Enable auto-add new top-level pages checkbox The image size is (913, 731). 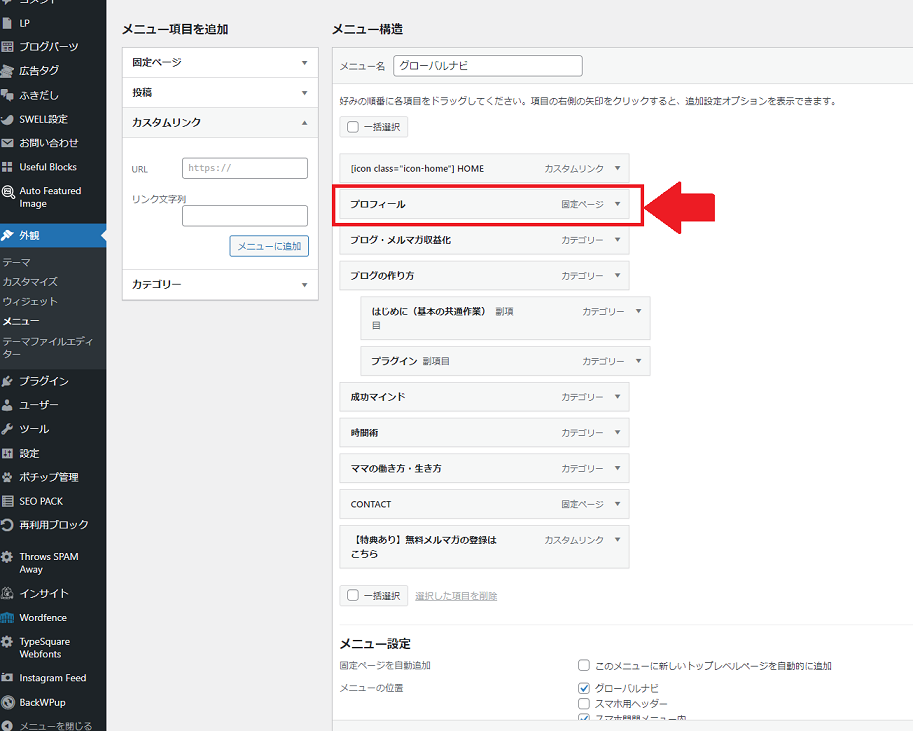pyautogui.click(x=584, y=665)
